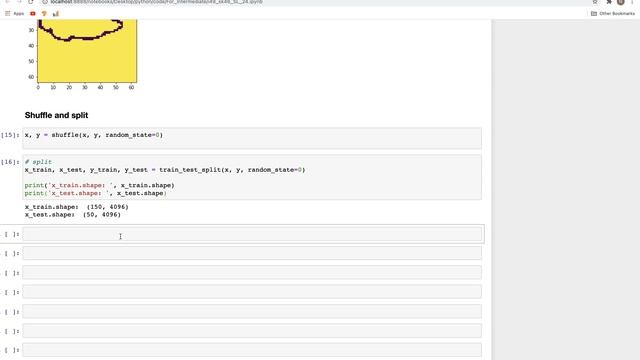Open the bar-chart bookmark icon

click(56, 13)
